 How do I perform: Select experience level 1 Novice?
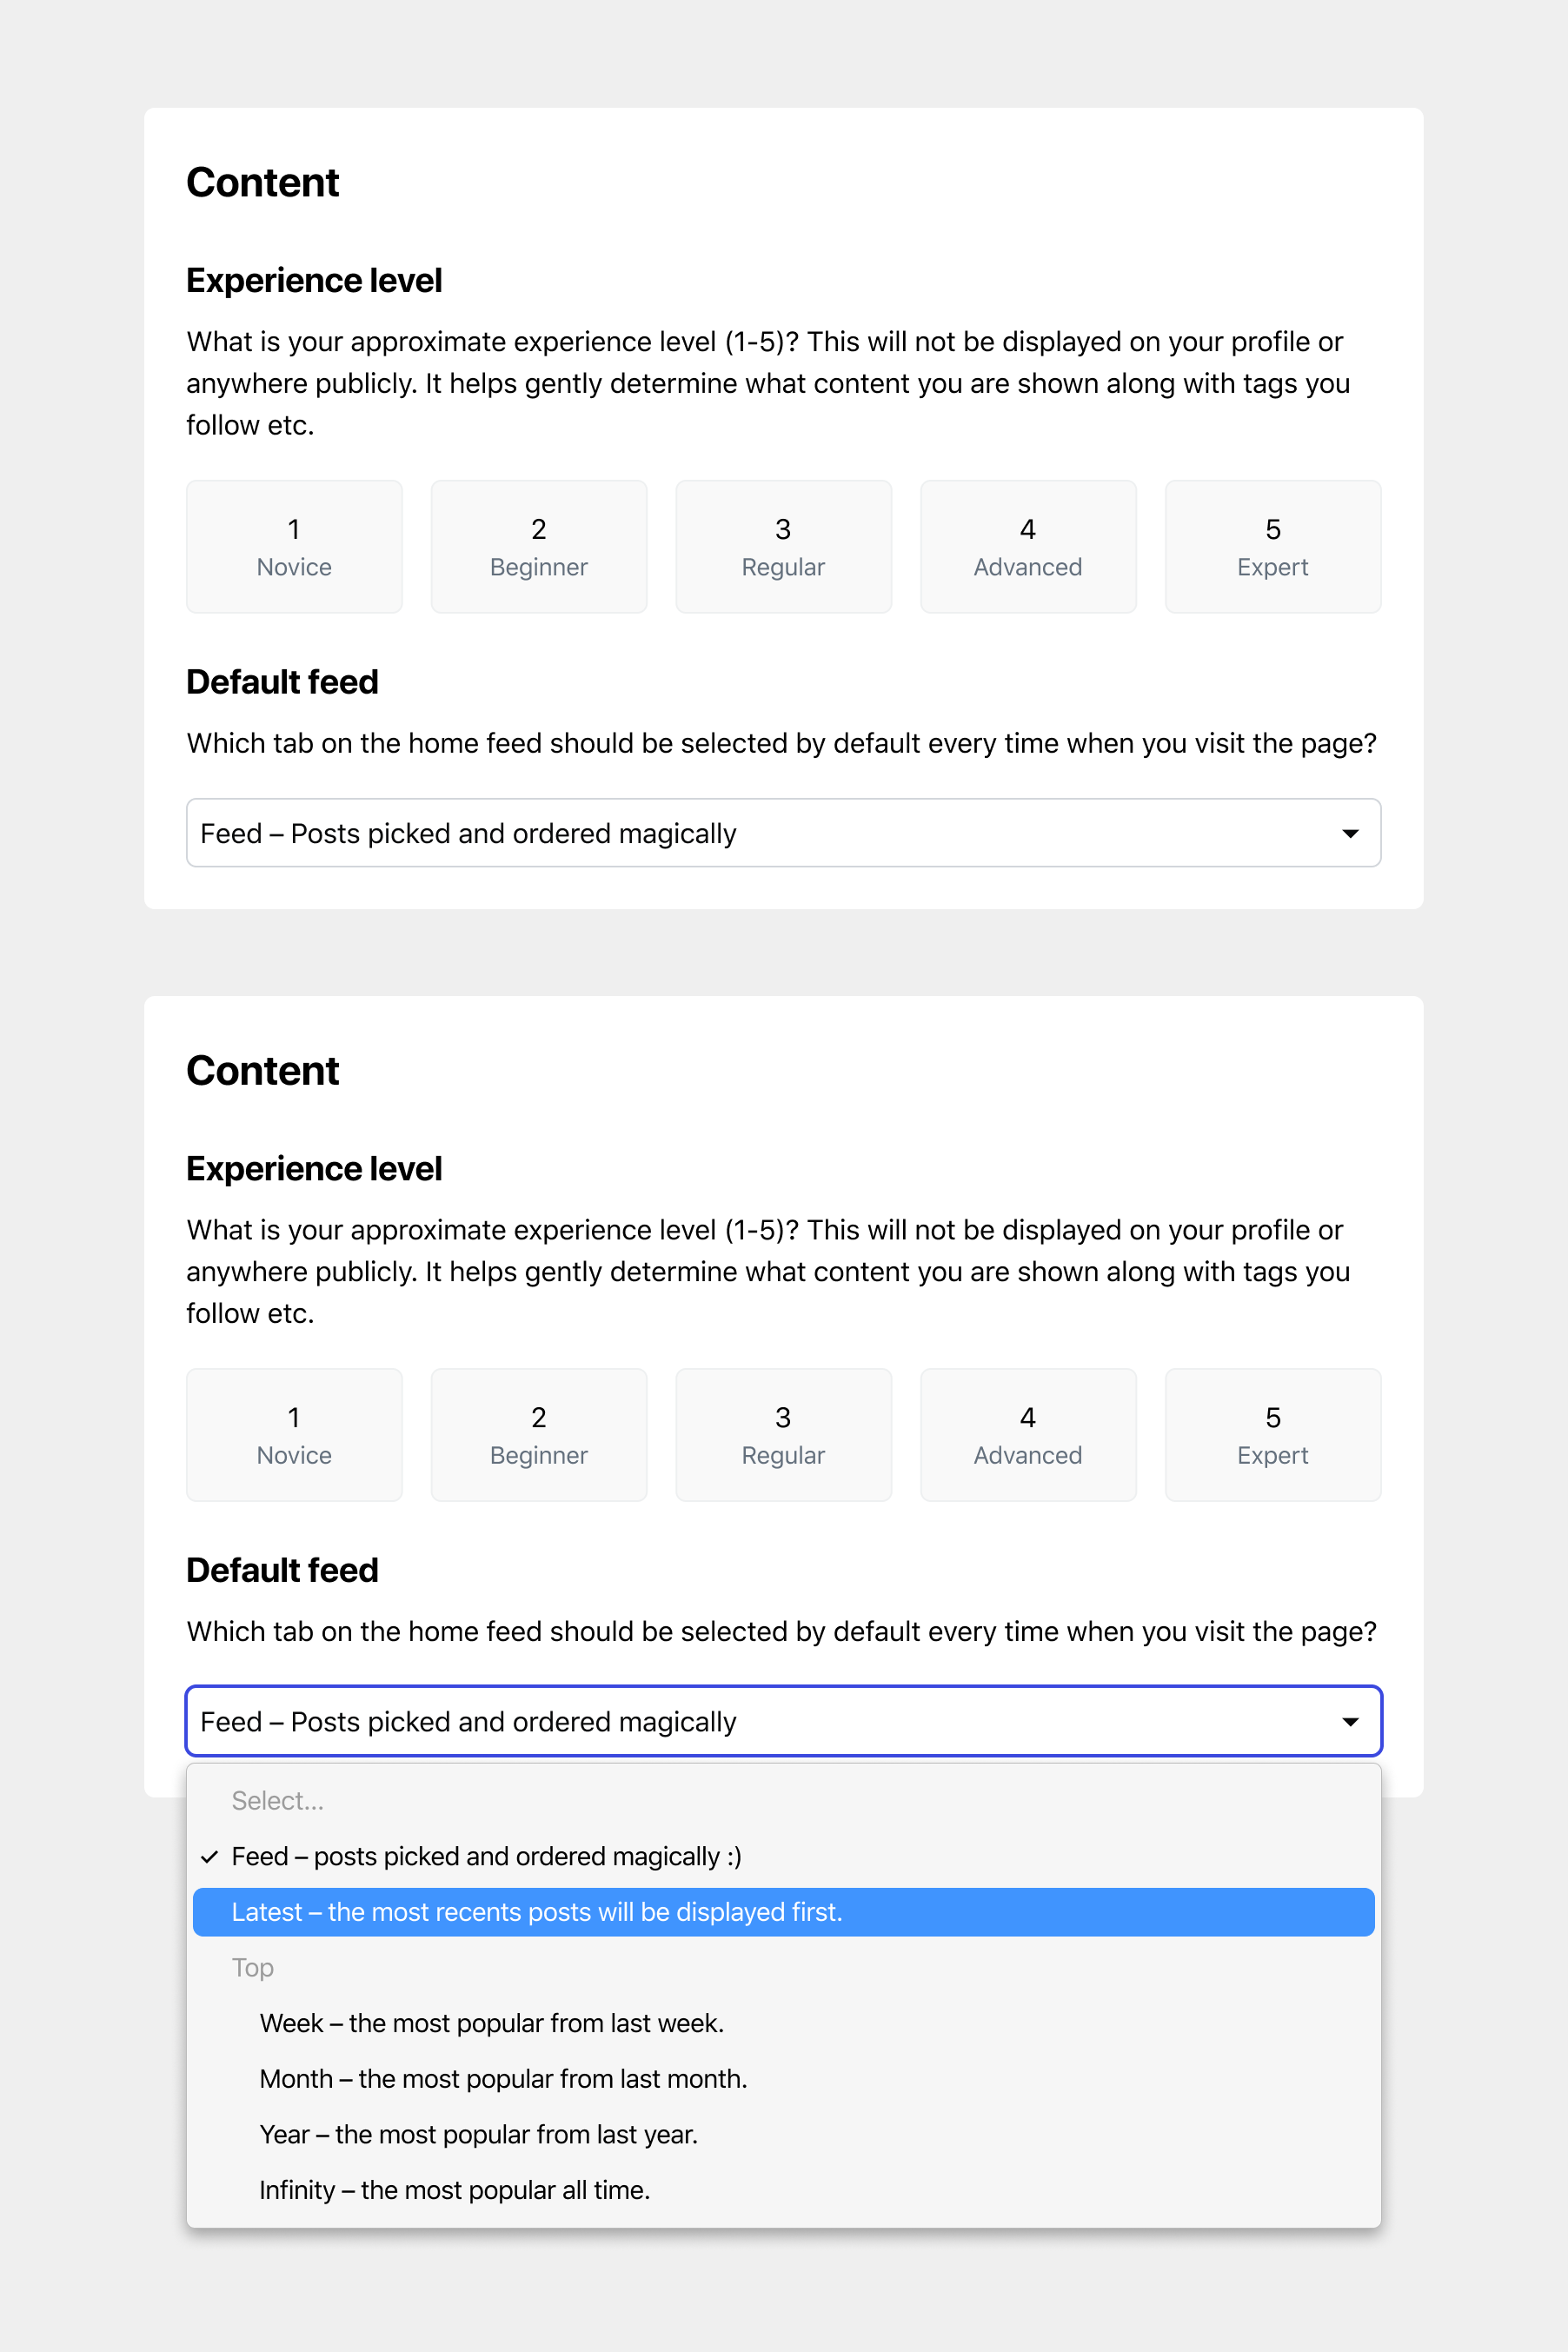click(293, 546)
